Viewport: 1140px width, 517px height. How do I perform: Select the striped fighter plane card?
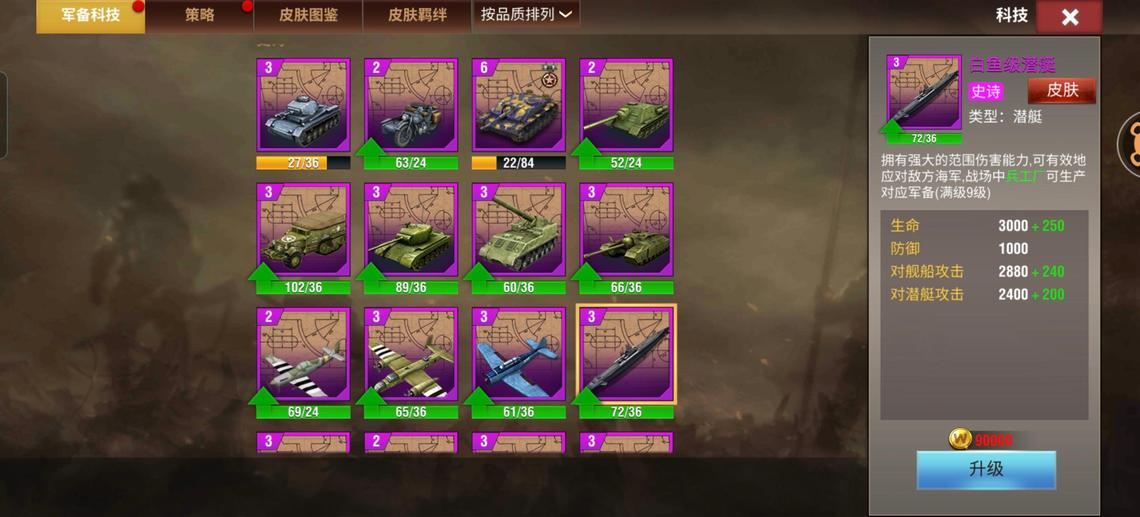[303, 354]
